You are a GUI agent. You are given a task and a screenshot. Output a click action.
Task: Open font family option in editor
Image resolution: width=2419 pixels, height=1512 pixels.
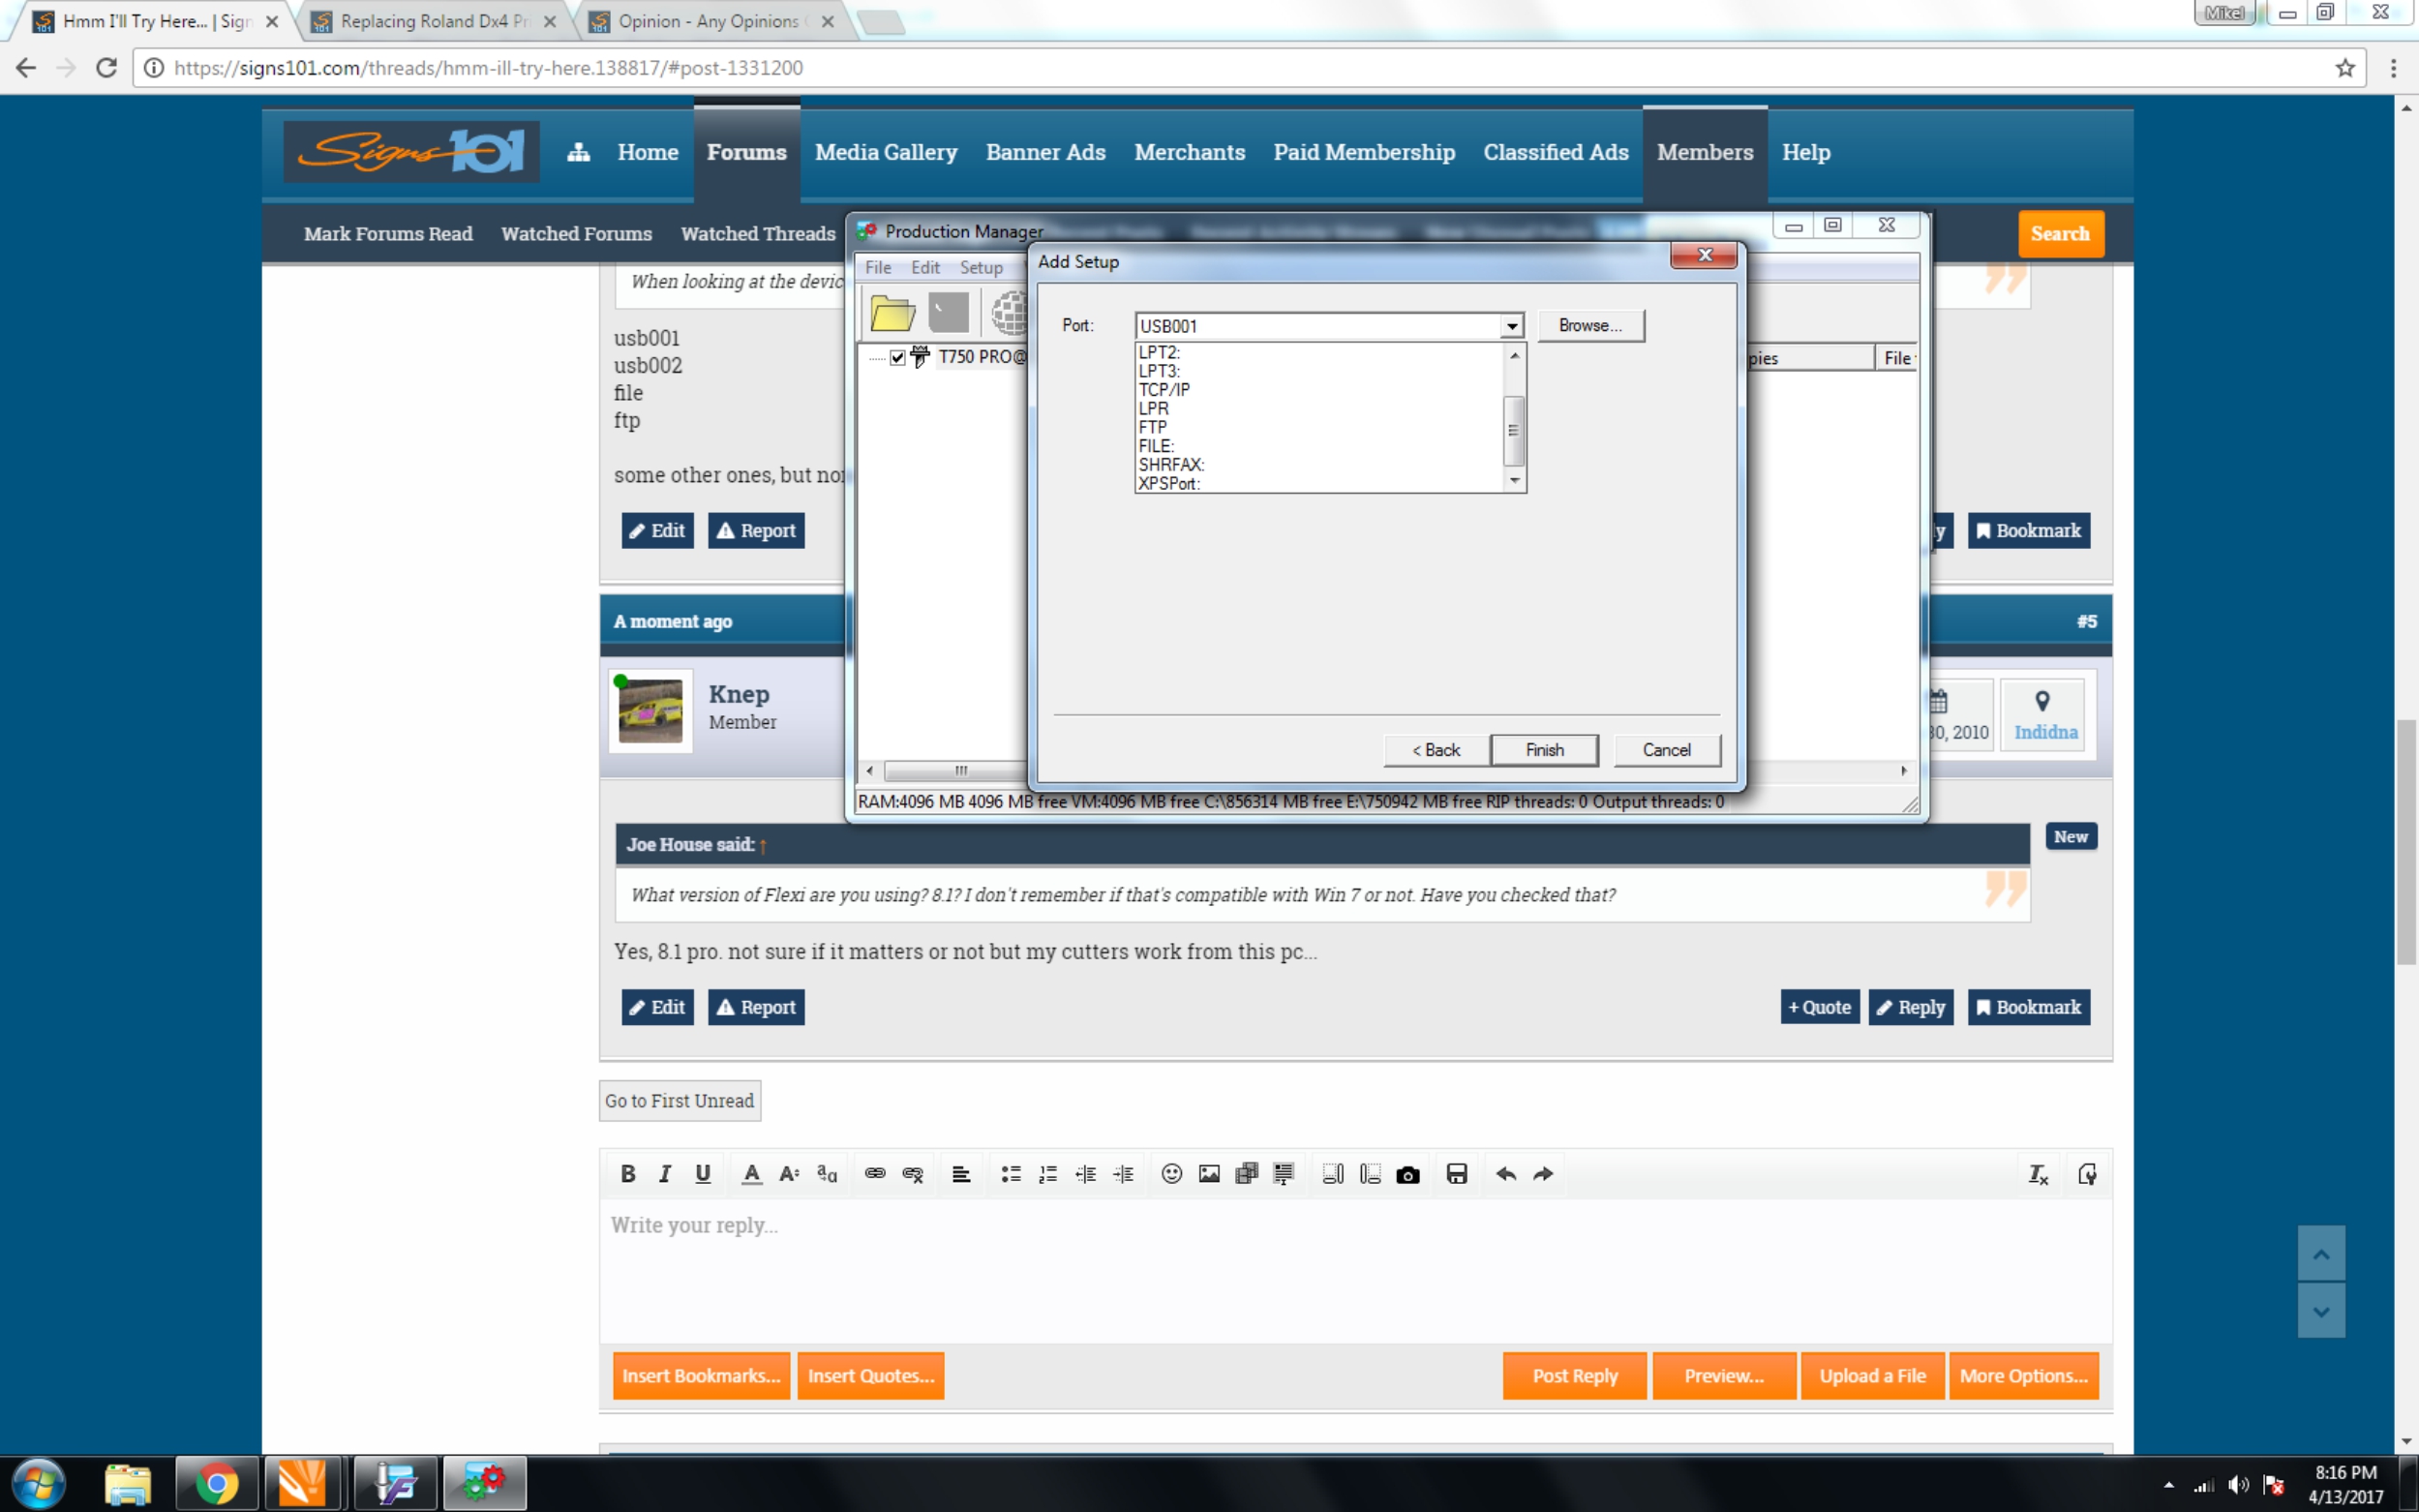(x=827, y=1173)
